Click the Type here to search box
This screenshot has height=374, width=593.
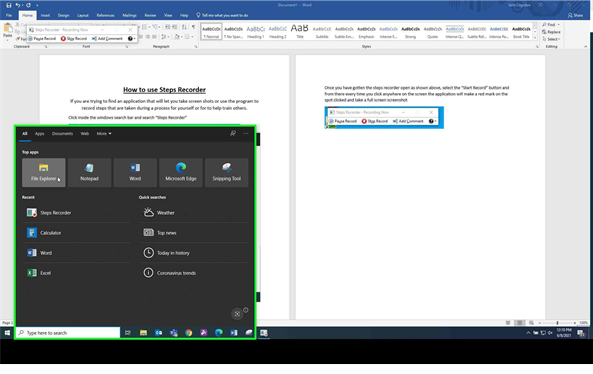pyautogui.click(x=68, y=333)
